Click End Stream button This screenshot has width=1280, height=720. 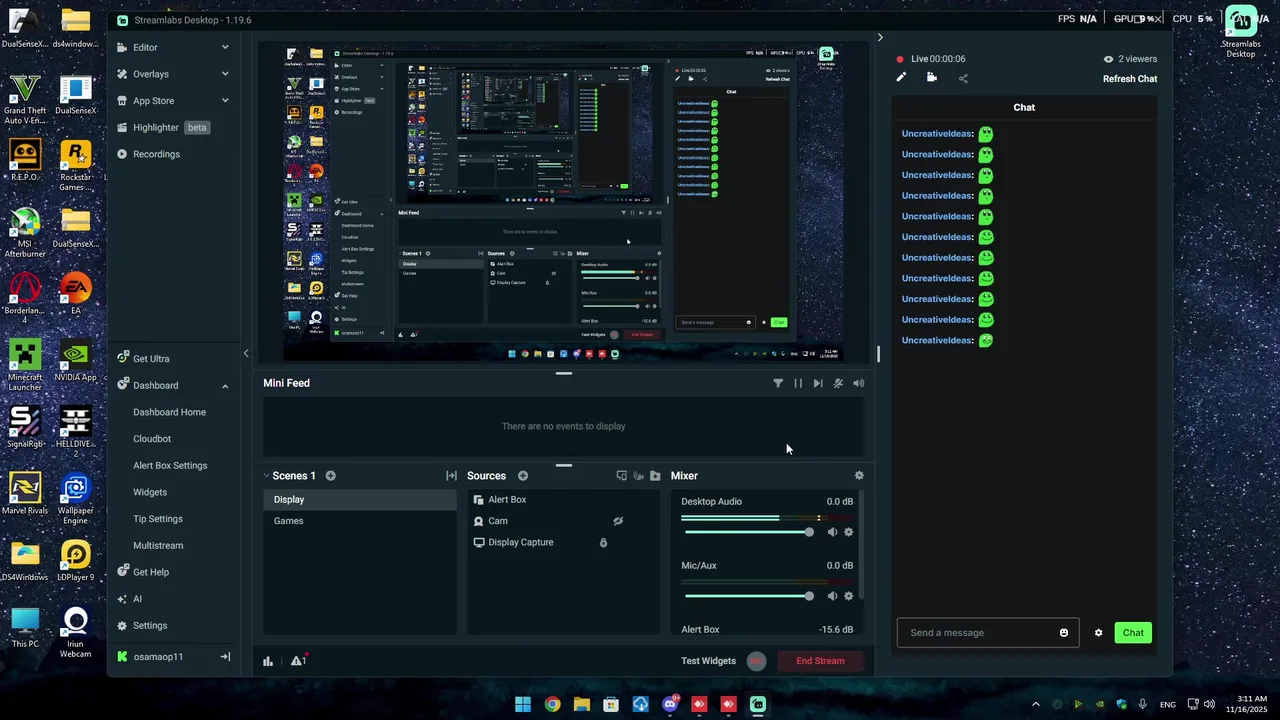coord(820,661)
